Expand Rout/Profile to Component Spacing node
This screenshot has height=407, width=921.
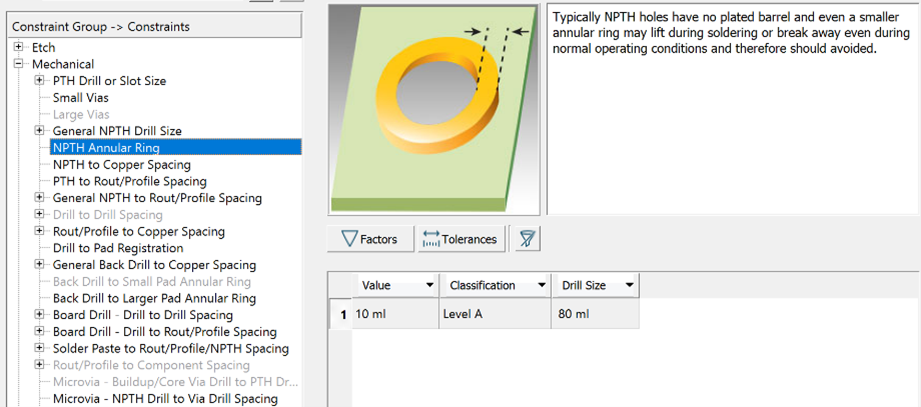(39, 365)
